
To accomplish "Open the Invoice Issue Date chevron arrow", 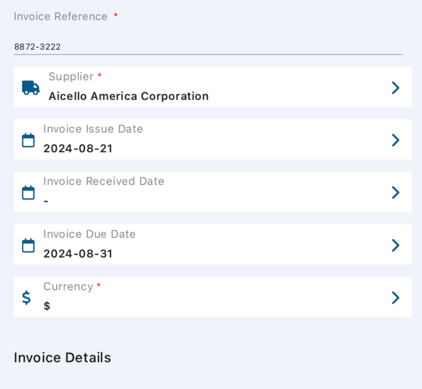I will coord(395,140).
